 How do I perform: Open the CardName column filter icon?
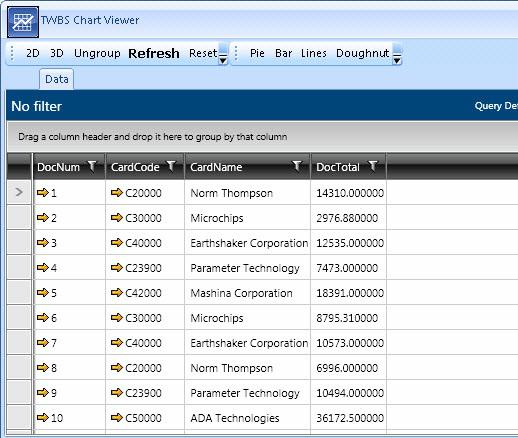[x=297, y=166]
